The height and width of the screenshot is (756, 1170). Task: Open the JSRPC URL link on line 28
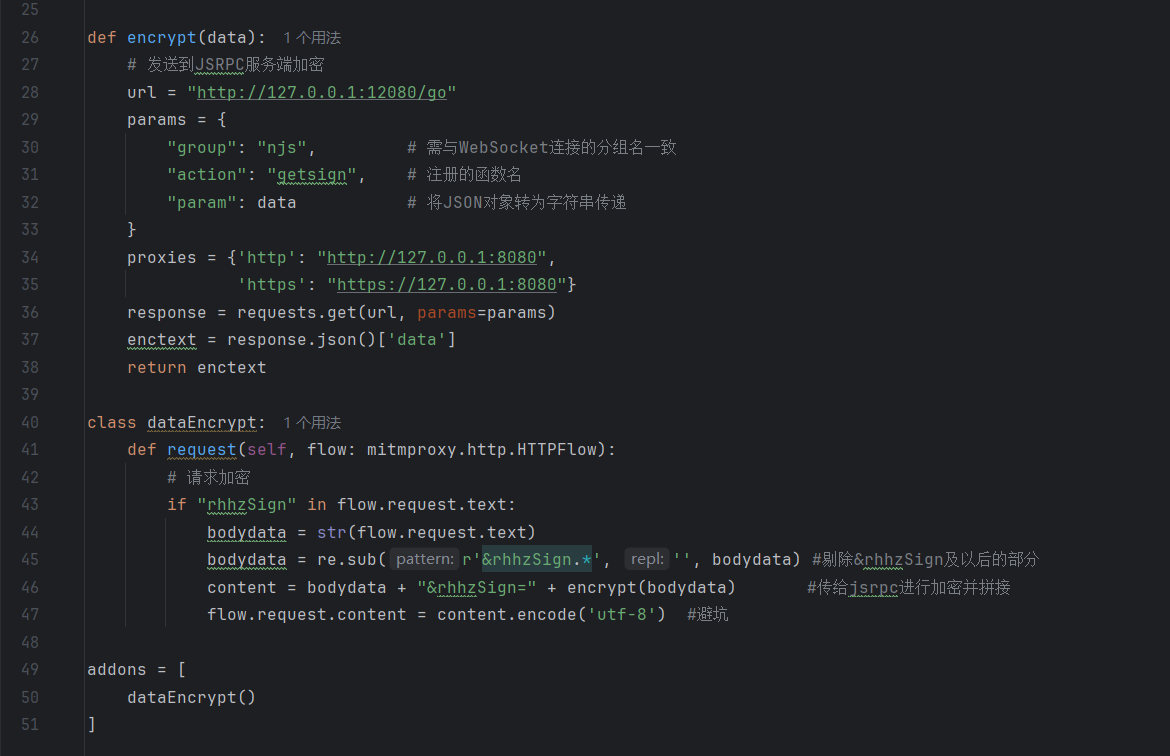pyautogui.click(x=322, y=93)
